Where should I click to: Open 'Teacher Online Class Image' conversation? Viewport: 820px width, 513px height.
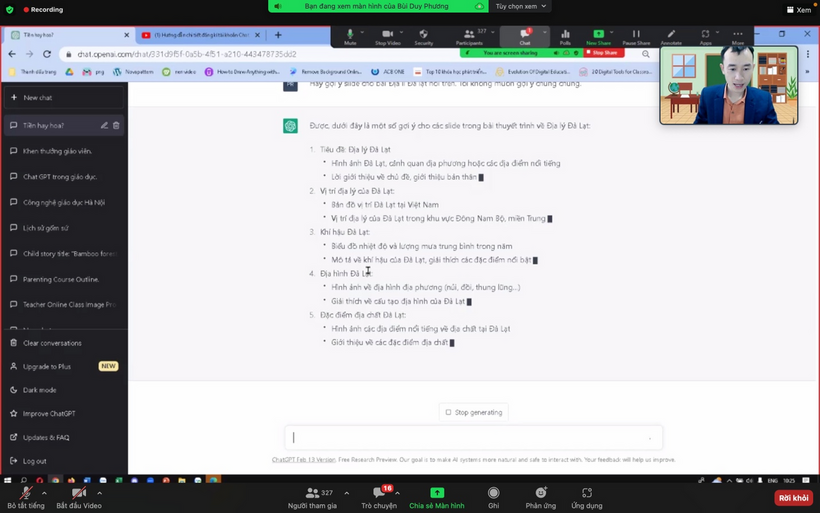[64, 304]
